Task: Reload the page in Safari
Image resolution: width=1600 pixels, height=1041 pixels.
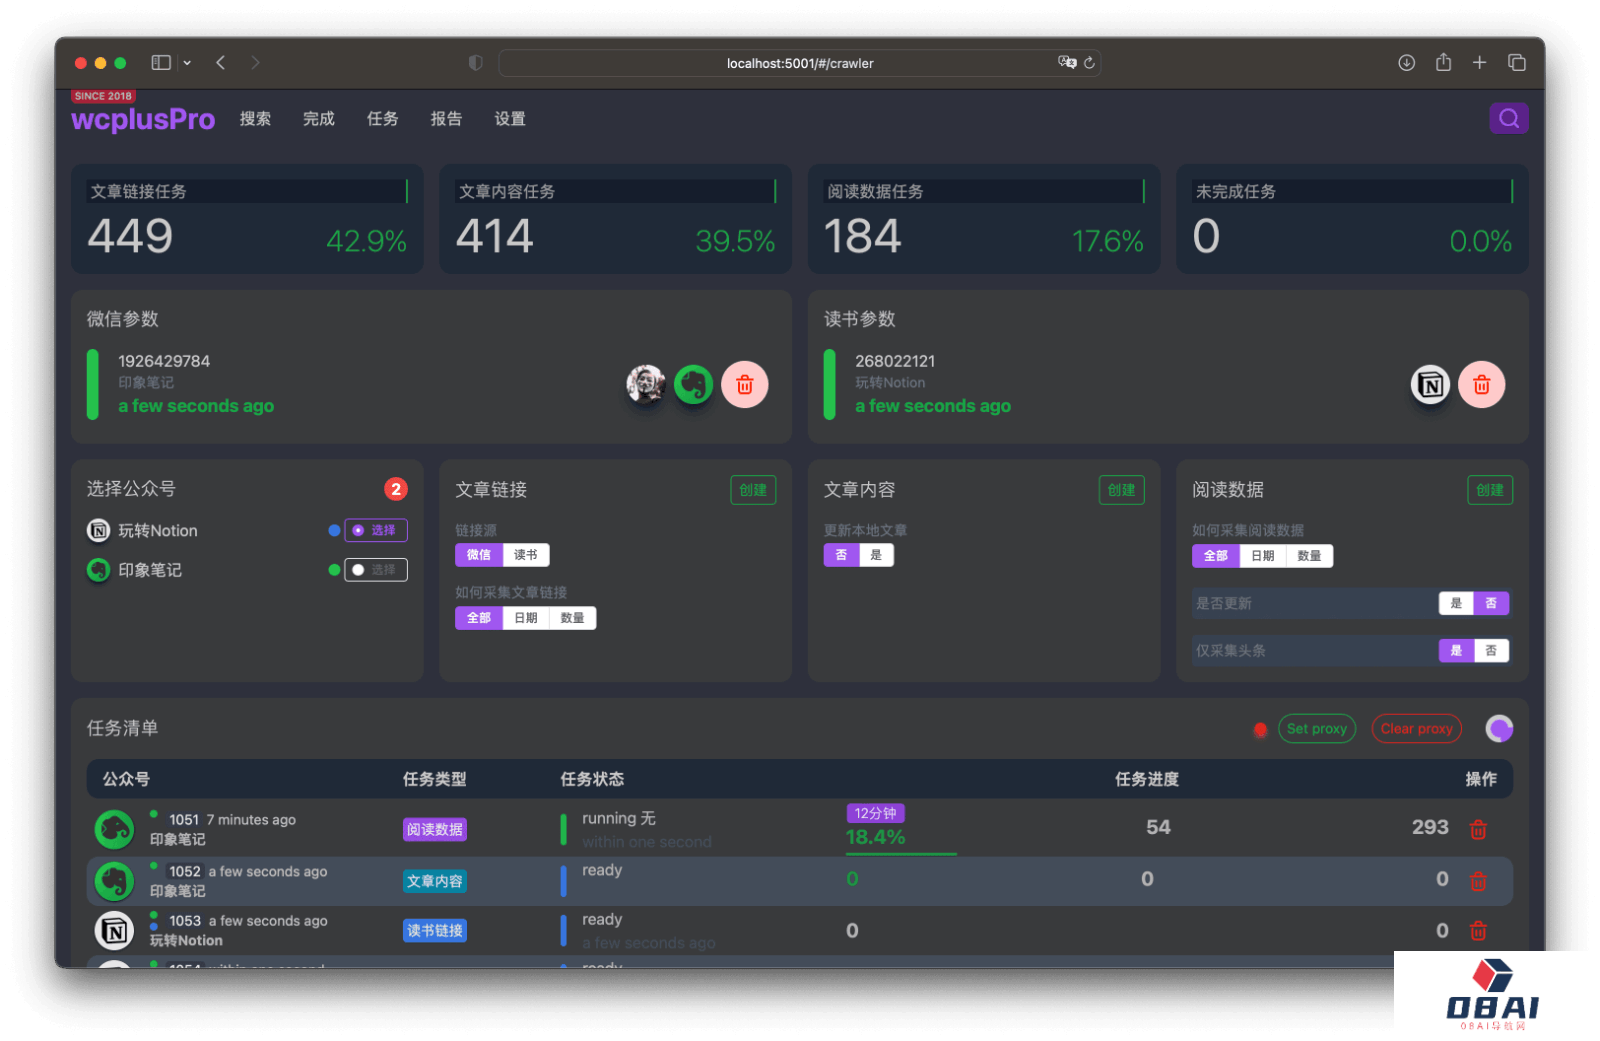Action: pyautogui.click(x=1089, y=62)
